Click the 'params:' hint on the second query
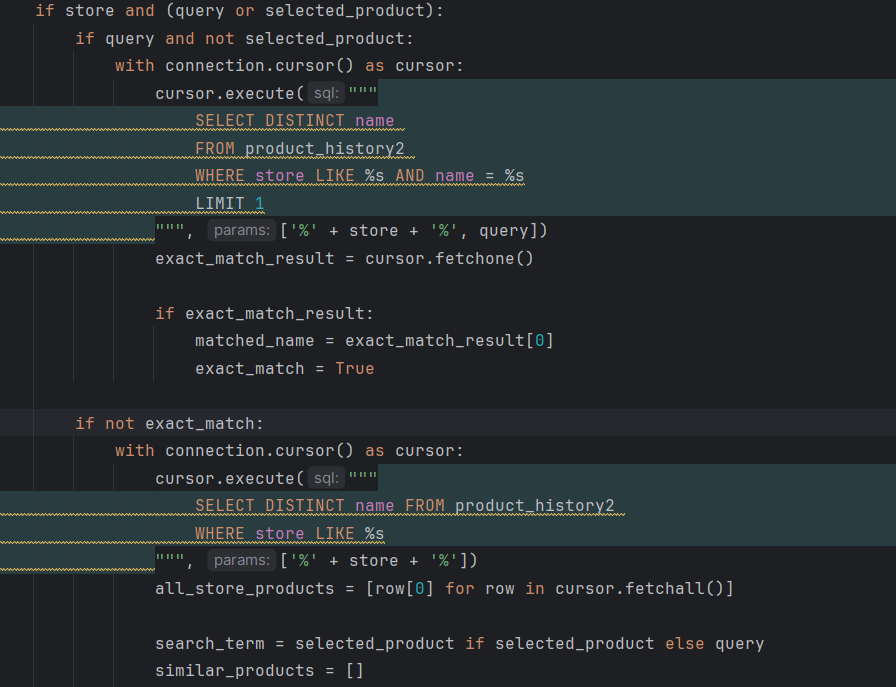 (x=240, y=560)
